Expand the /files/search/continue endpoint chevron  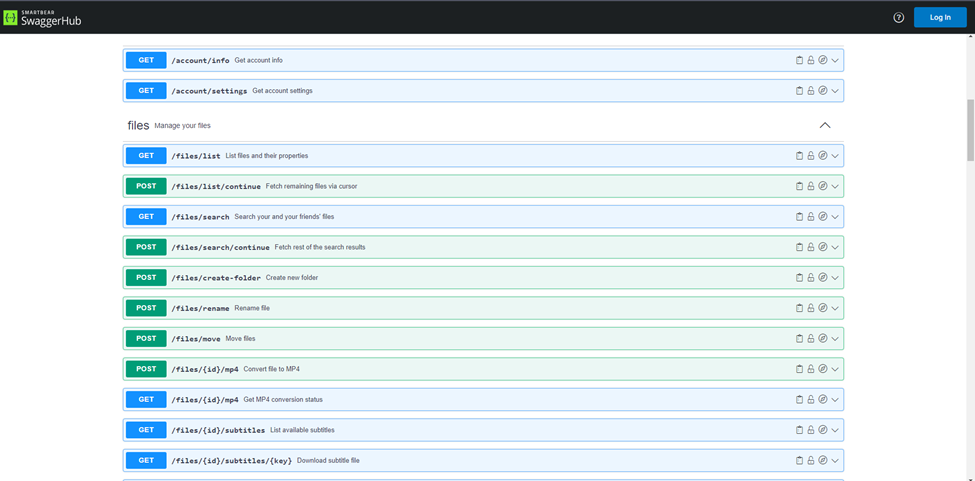(835, 247)
